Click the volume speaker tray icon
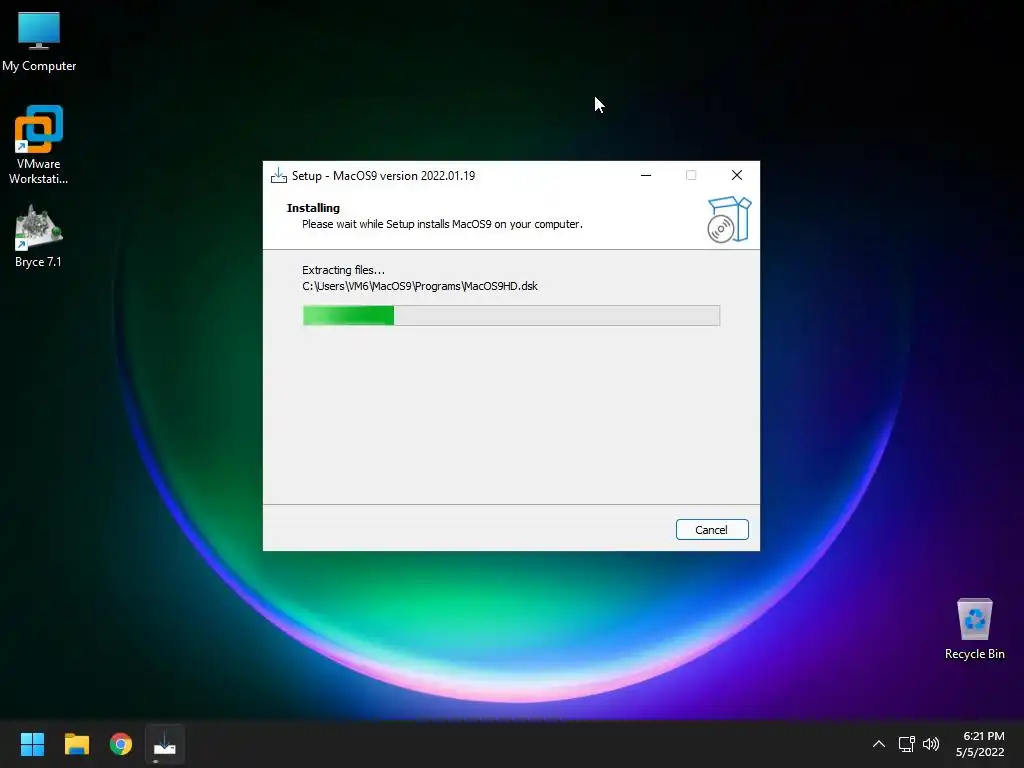Viewport: 1024px width, 768px height. tap(931, 744)
